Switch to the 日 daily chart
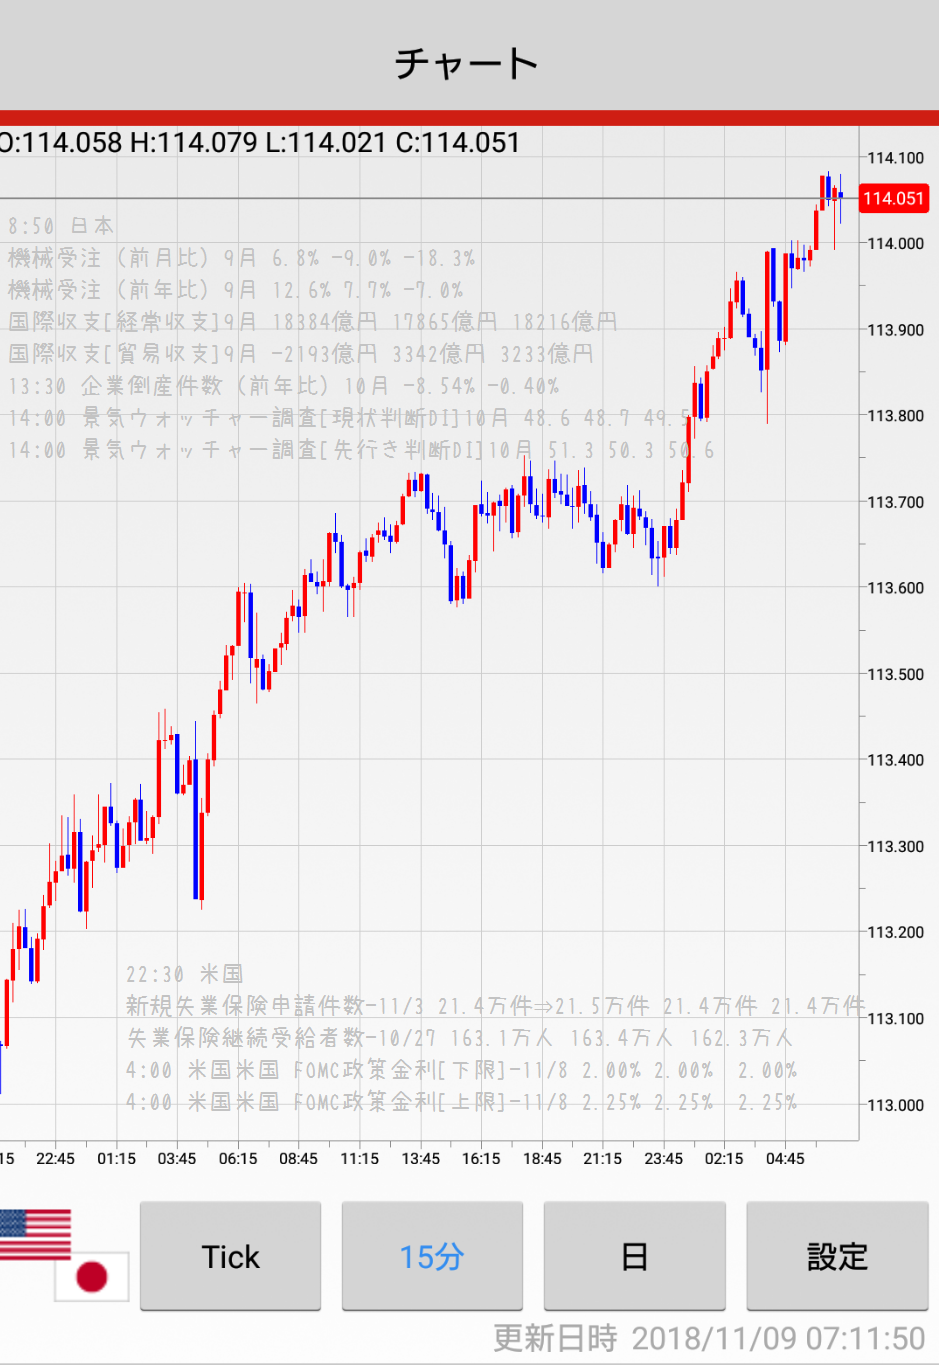This screenshot has height=1365, width=939. [x=634, y=1256]
